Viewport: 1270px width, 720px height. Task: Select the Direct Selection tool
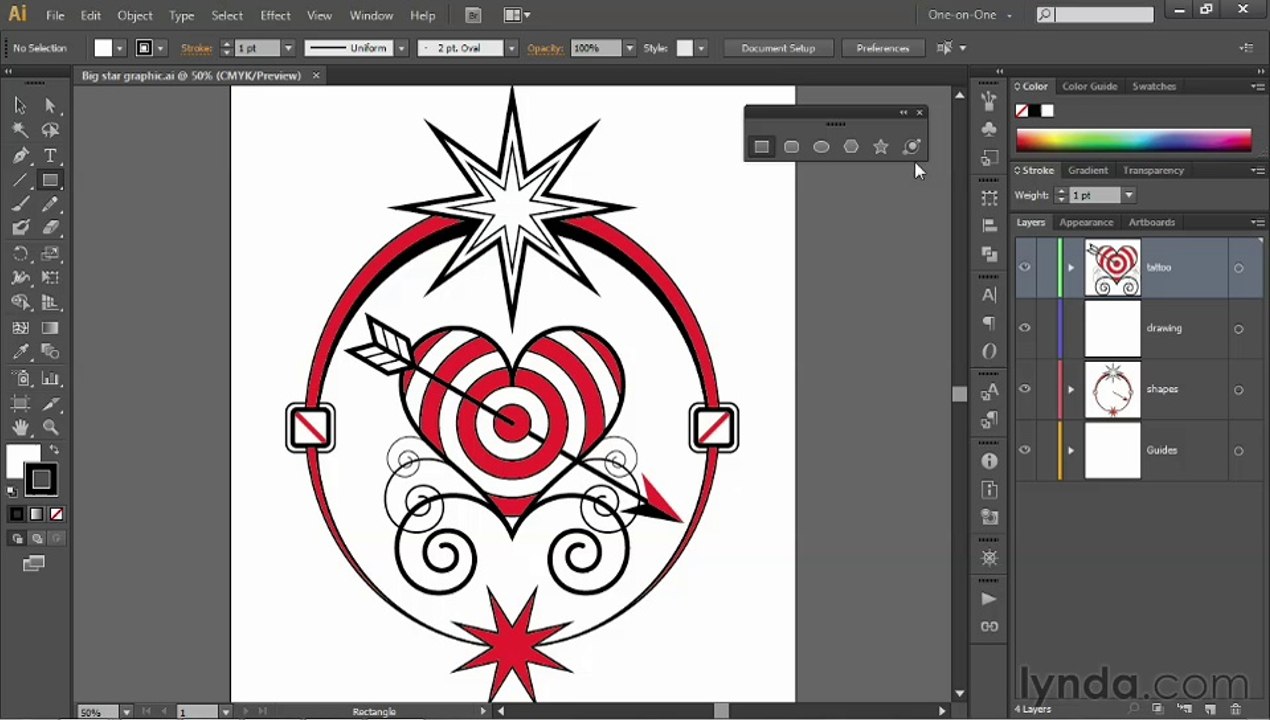tap(50, 106)
